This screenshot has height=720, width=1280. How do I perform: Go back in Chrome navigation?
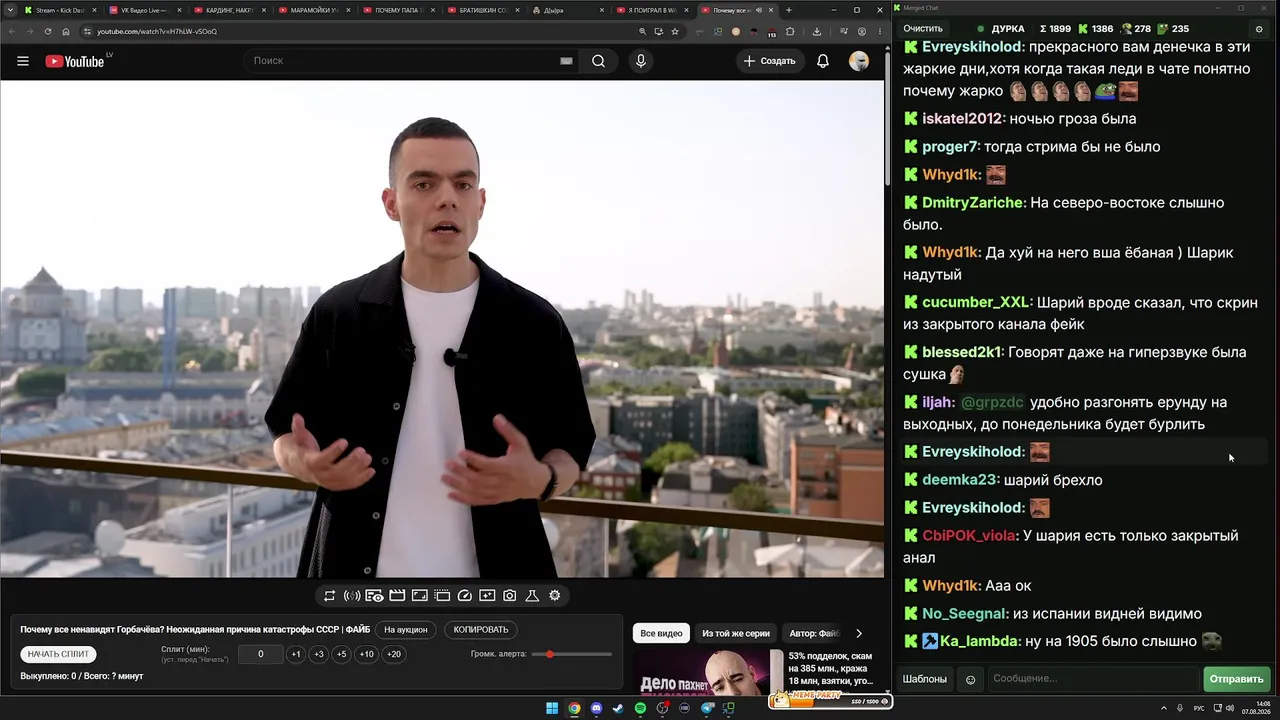11,31
